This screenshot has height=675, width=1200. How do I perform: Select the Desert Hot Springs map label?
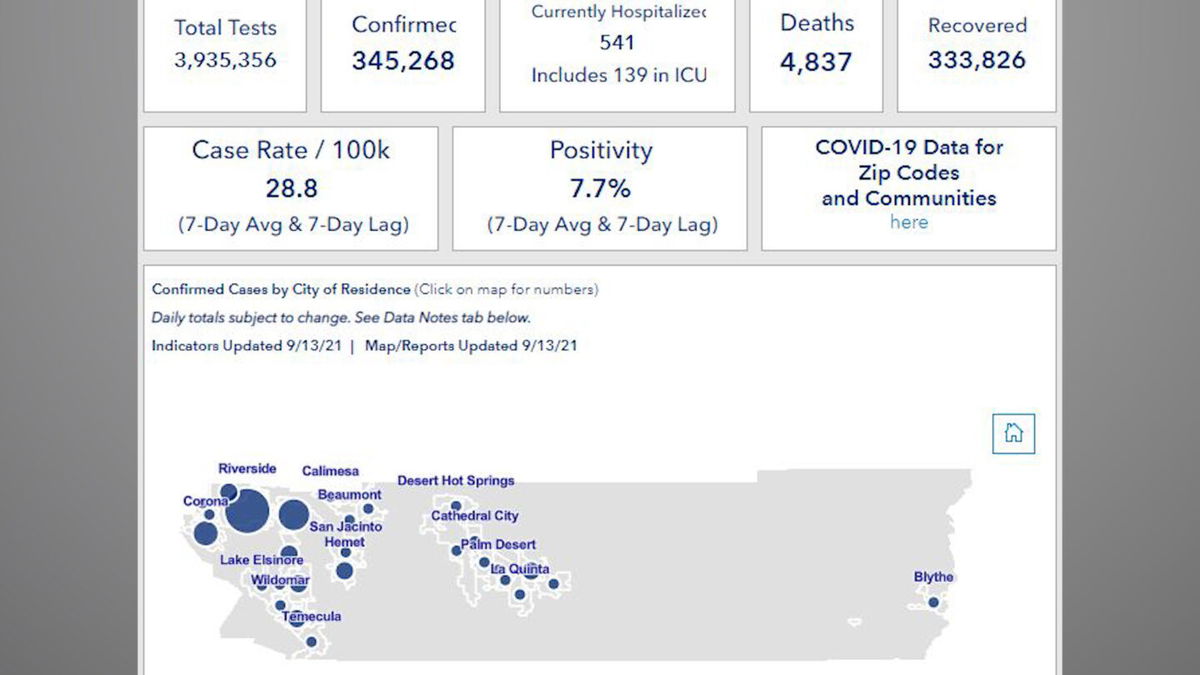[x=456, y=481]
